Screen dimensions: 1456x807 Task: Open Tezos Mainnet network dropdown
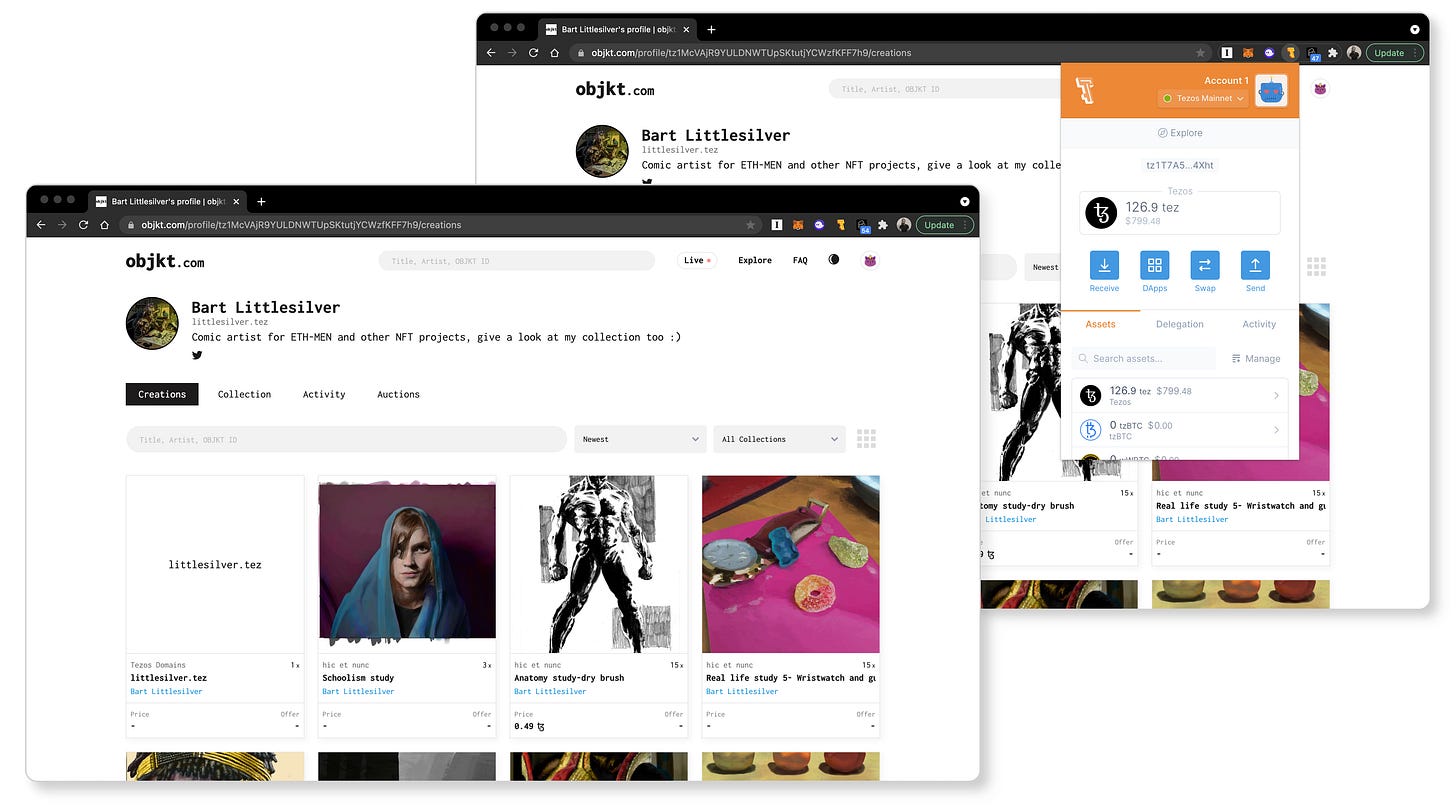coord(1203,98)
